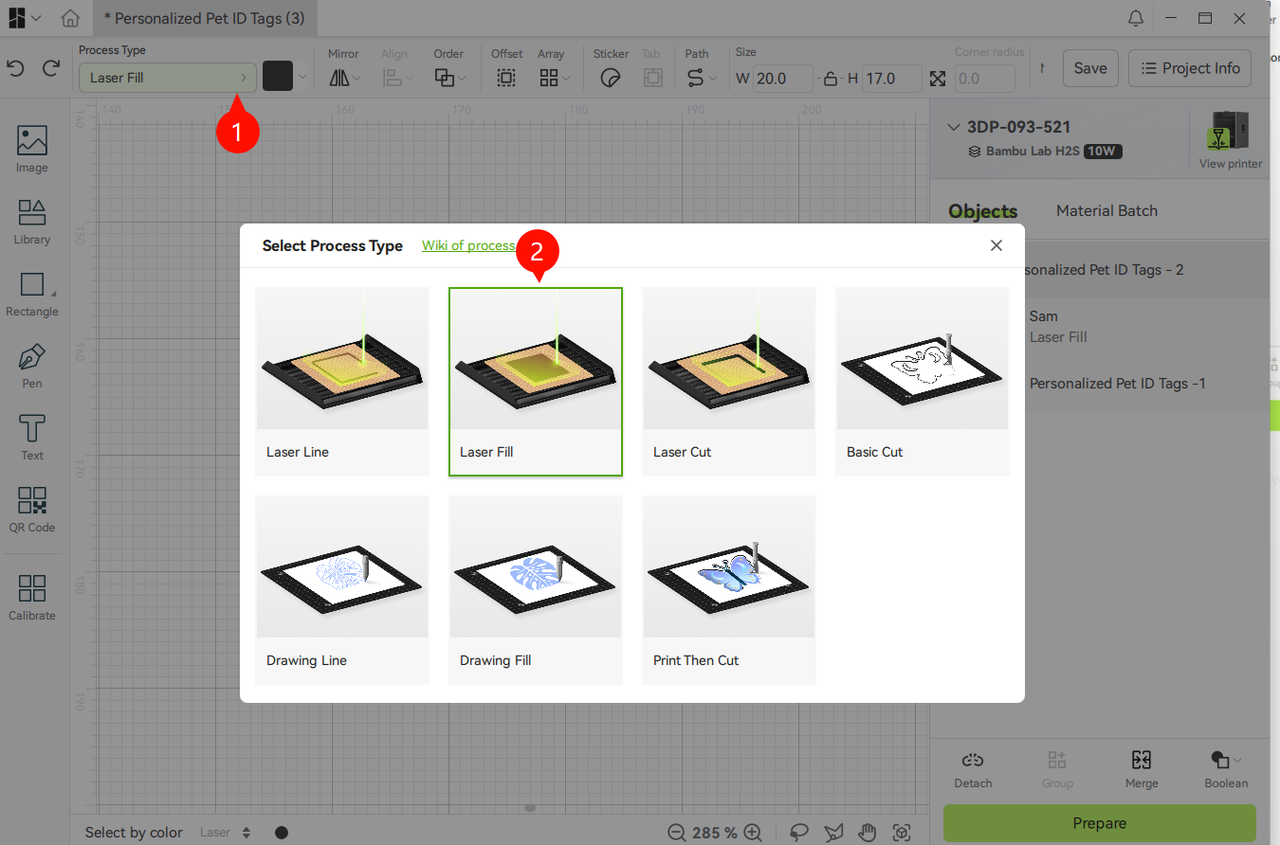Viewport: 1280px width, 845px height.
Task: Open the Calibrate tool
Action: pos(32,597)
